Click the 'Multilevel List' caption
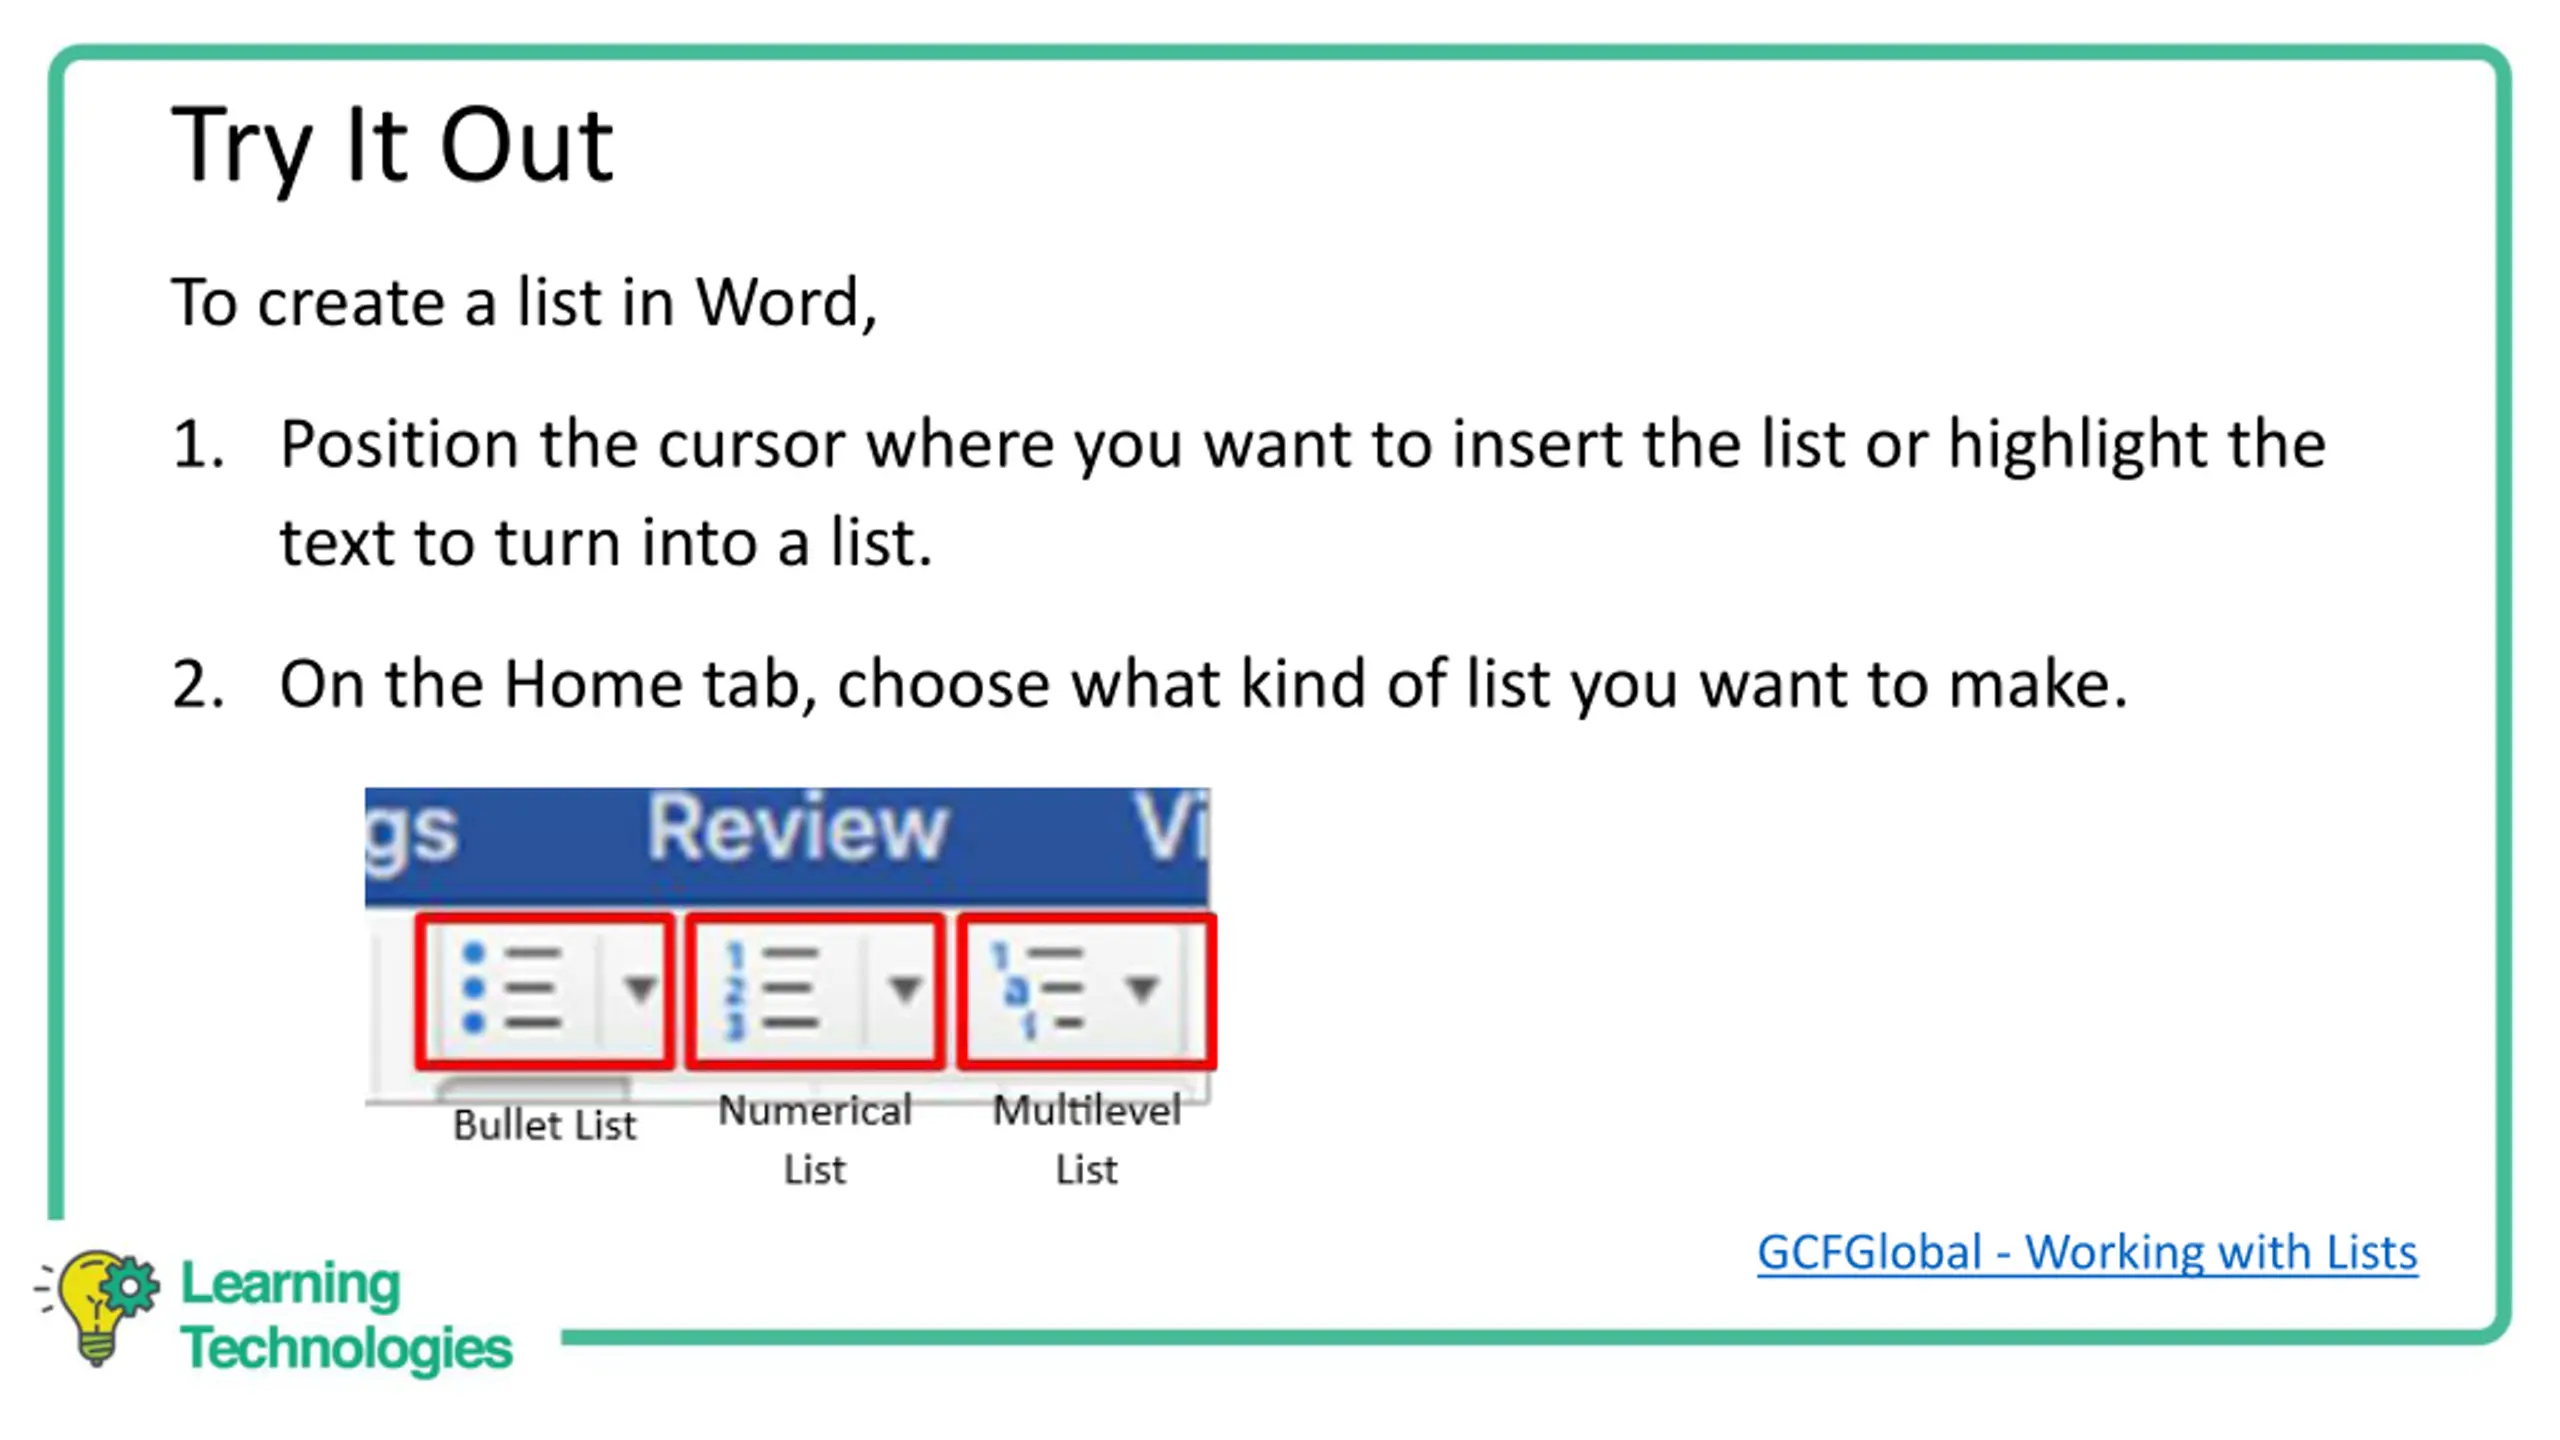 (x=1087, y=1140)
